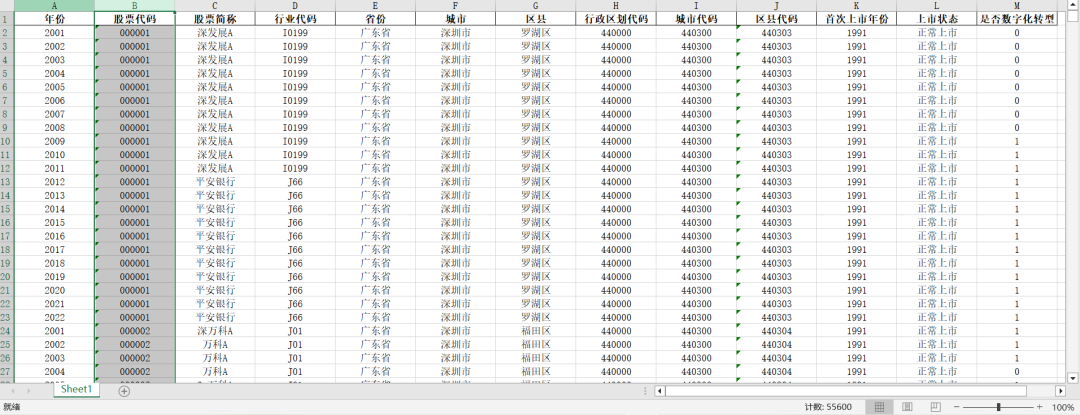
Task: Click the 是否数字化转型 header cell
Action: tap(1017, 19)
